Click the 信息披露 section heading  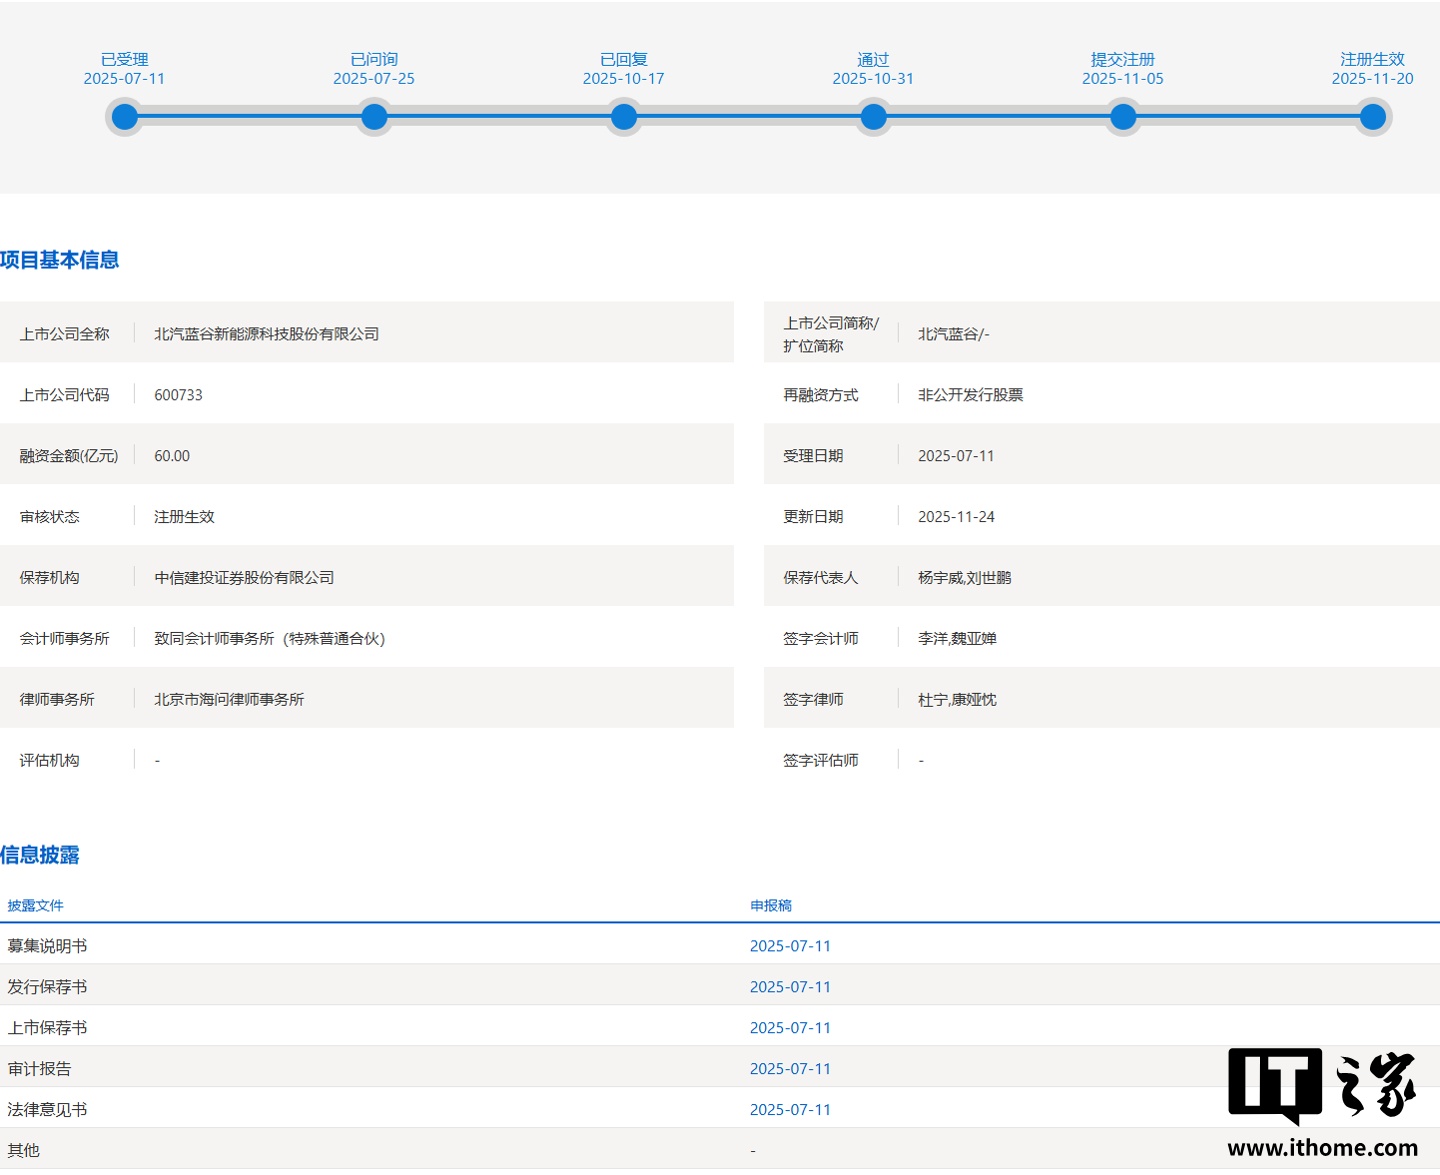pos(40,855)
